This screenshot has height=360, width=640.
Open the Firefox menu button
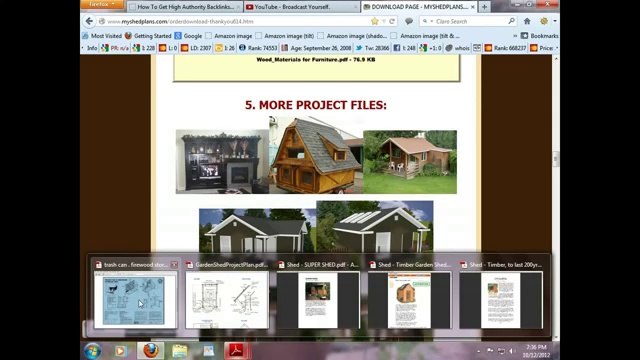102,4
